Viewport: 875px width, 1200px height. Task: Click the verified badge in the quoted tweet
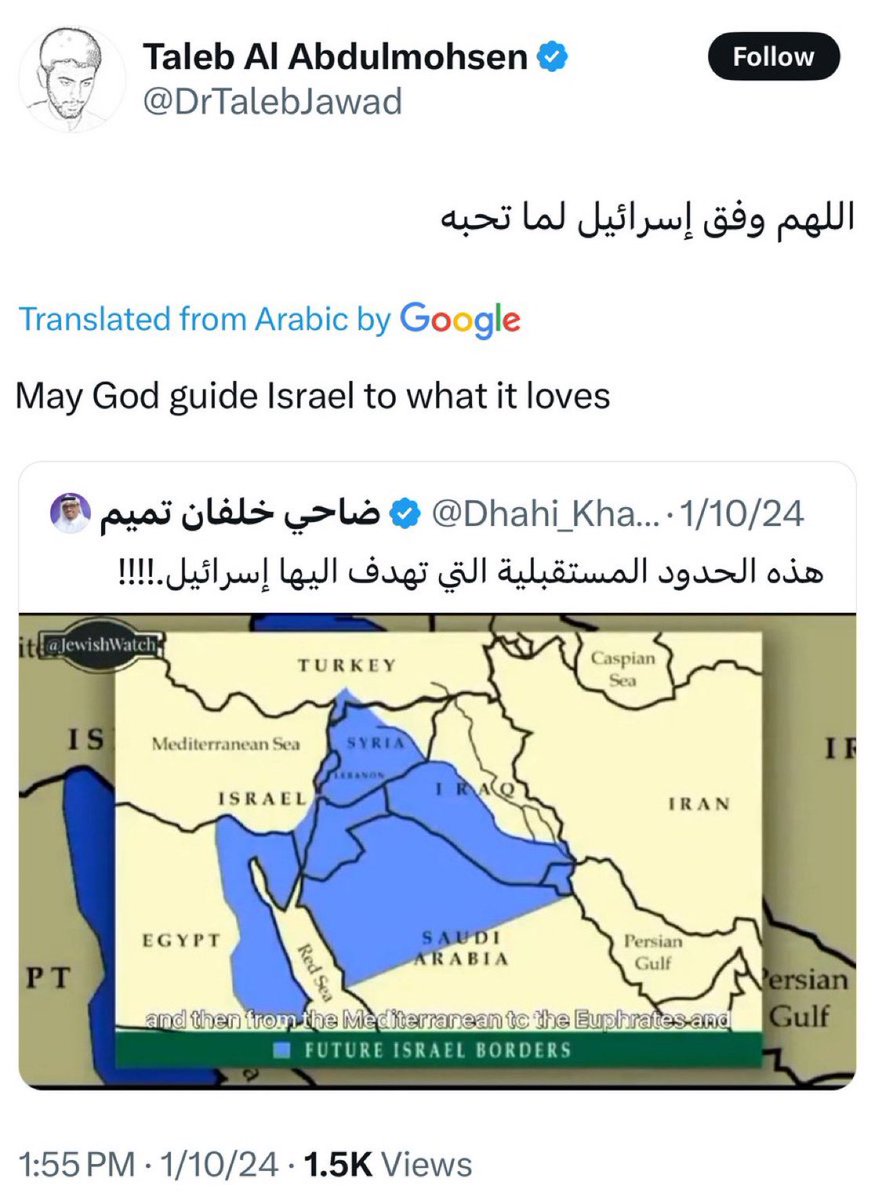404,514
